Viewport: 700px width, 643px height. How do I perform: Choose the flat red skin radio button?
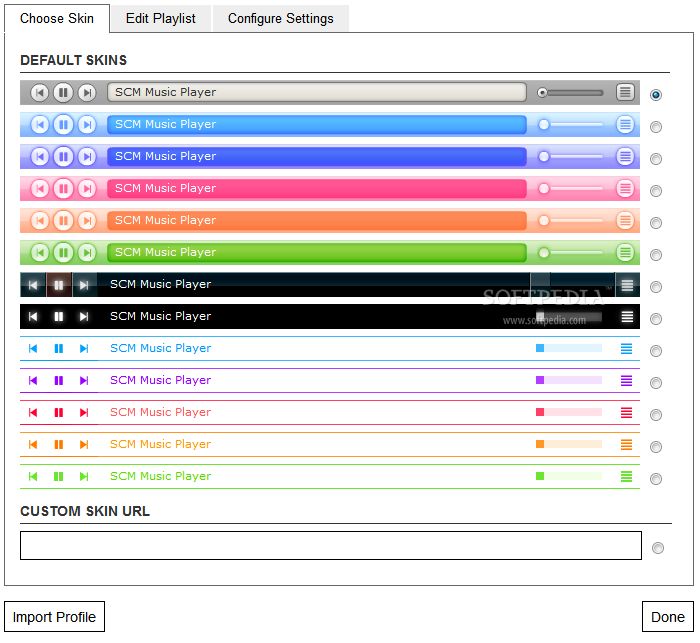tap(656, 415)
